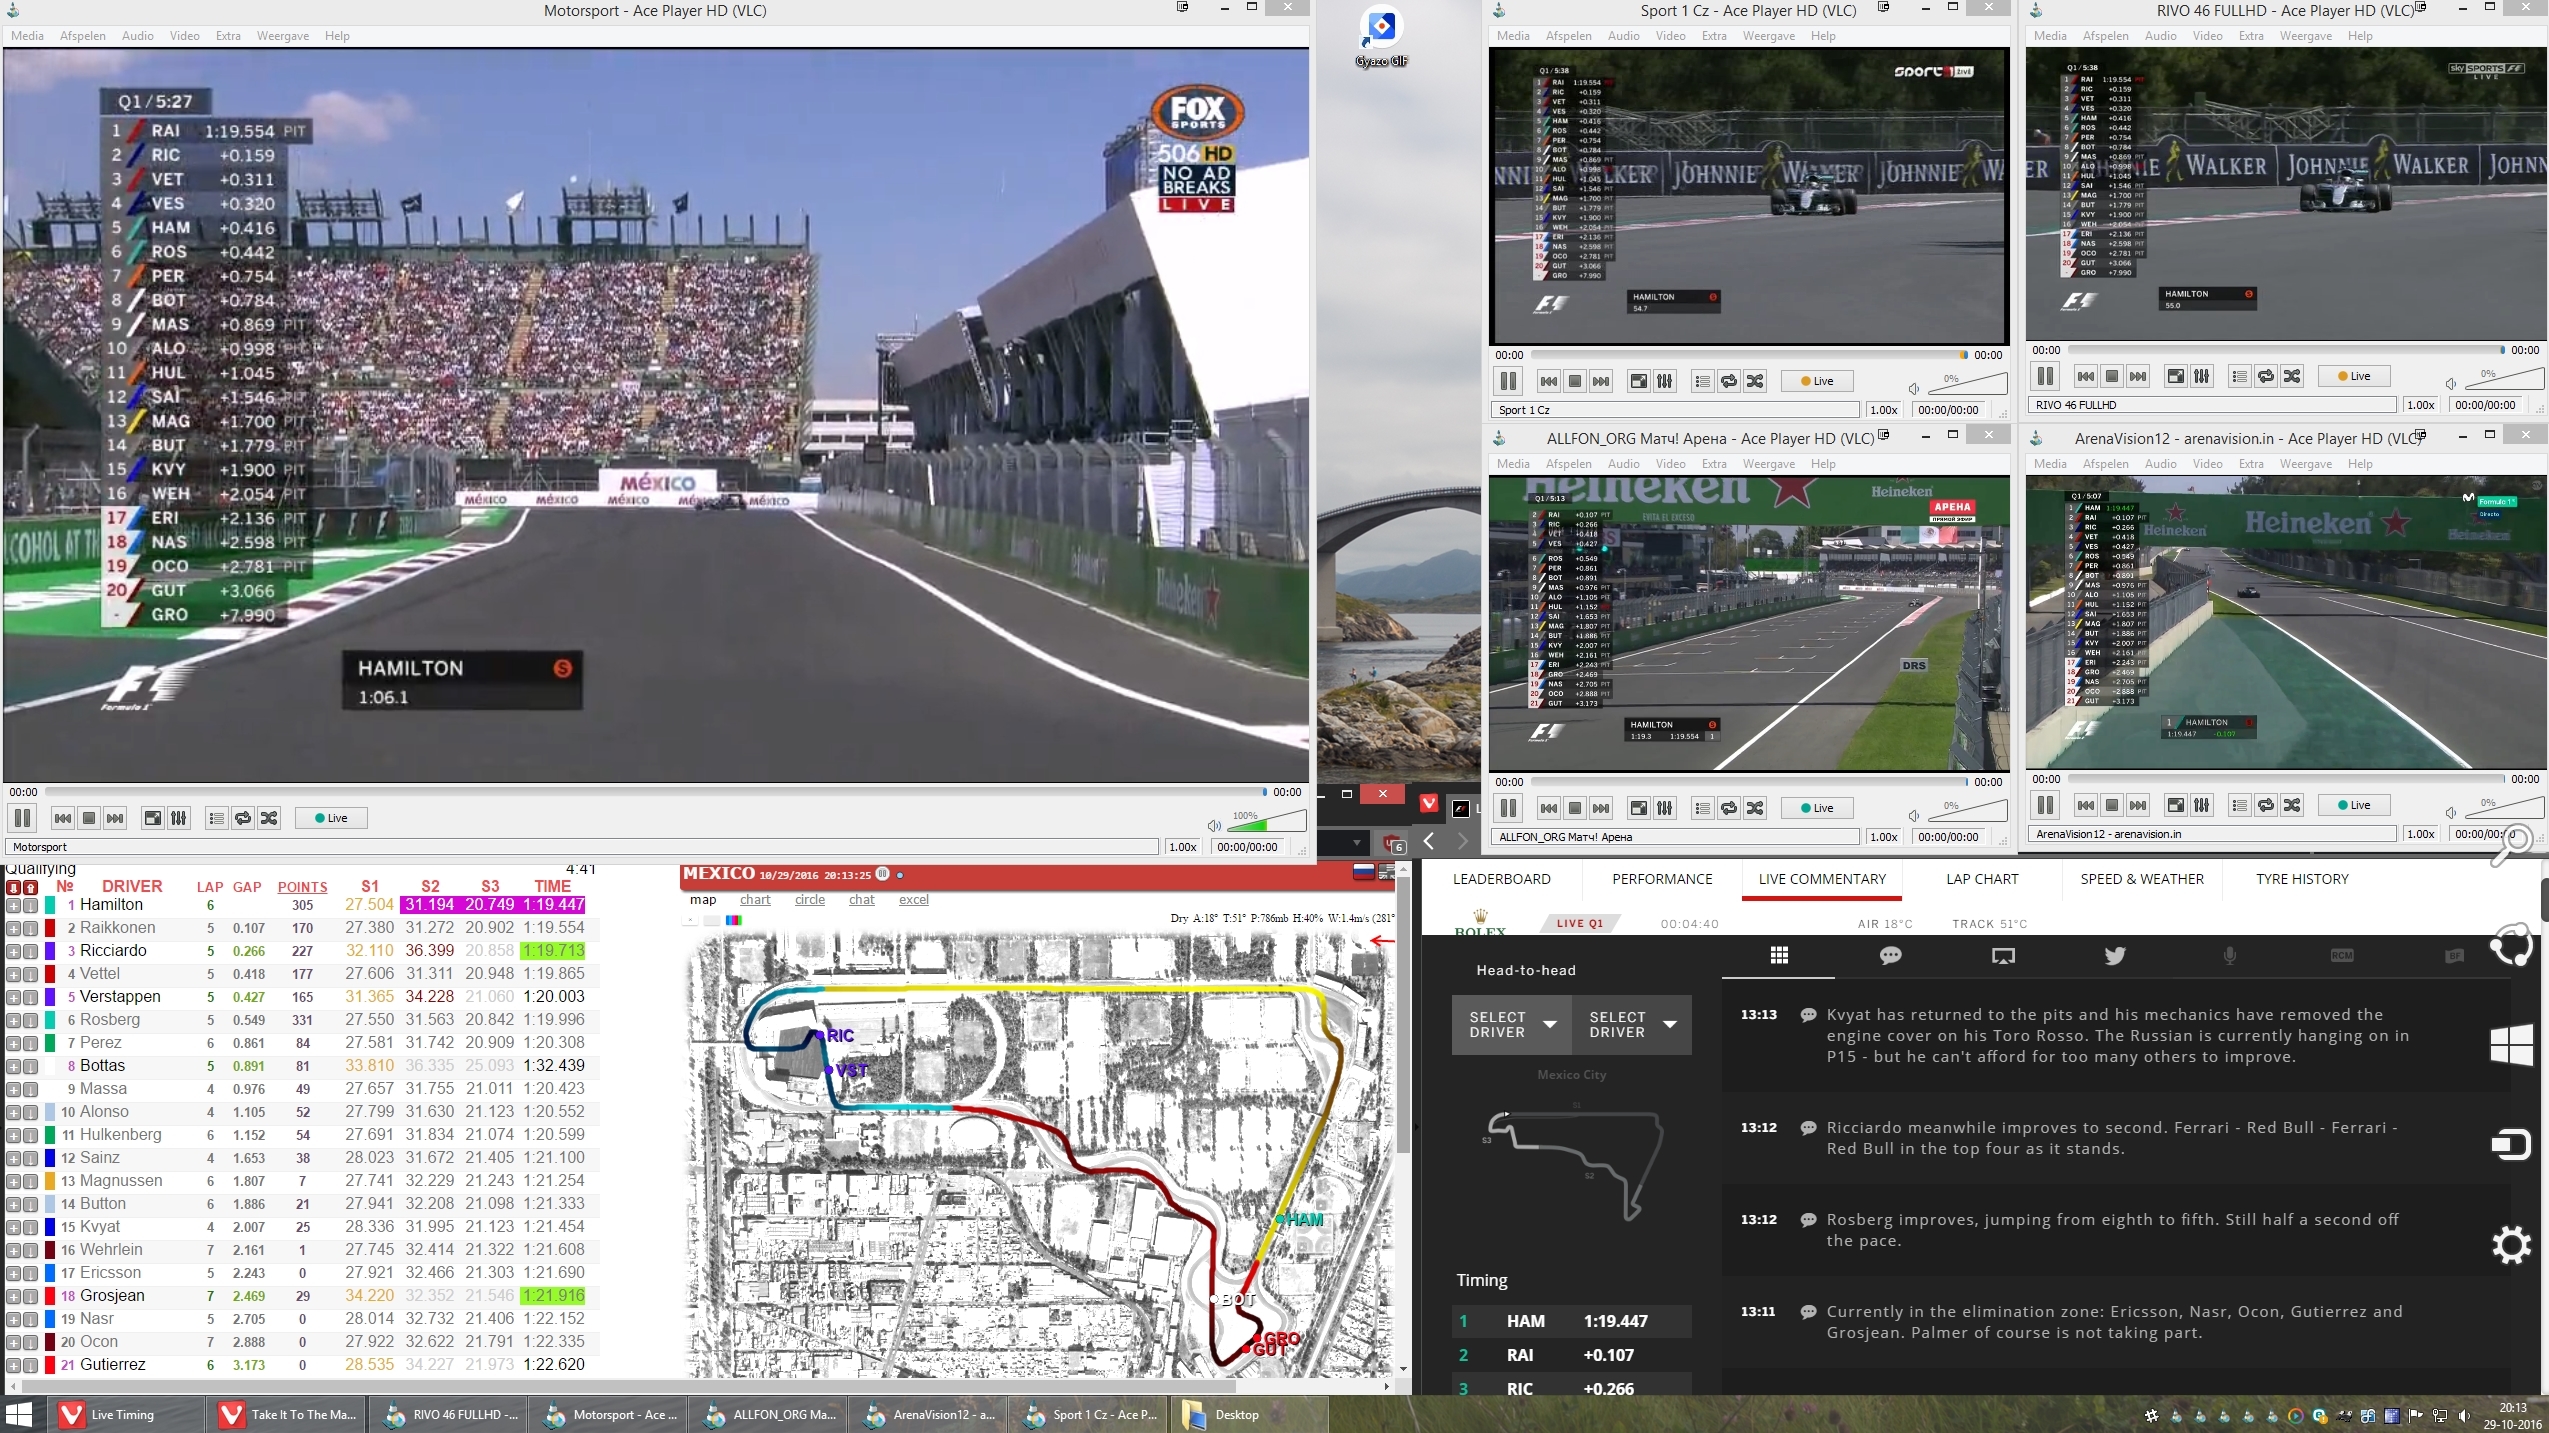The image size is (2549, 1433).
Task: Toggle loop mode in the ALLFON_ORG player window
Action: [1729, 808]
